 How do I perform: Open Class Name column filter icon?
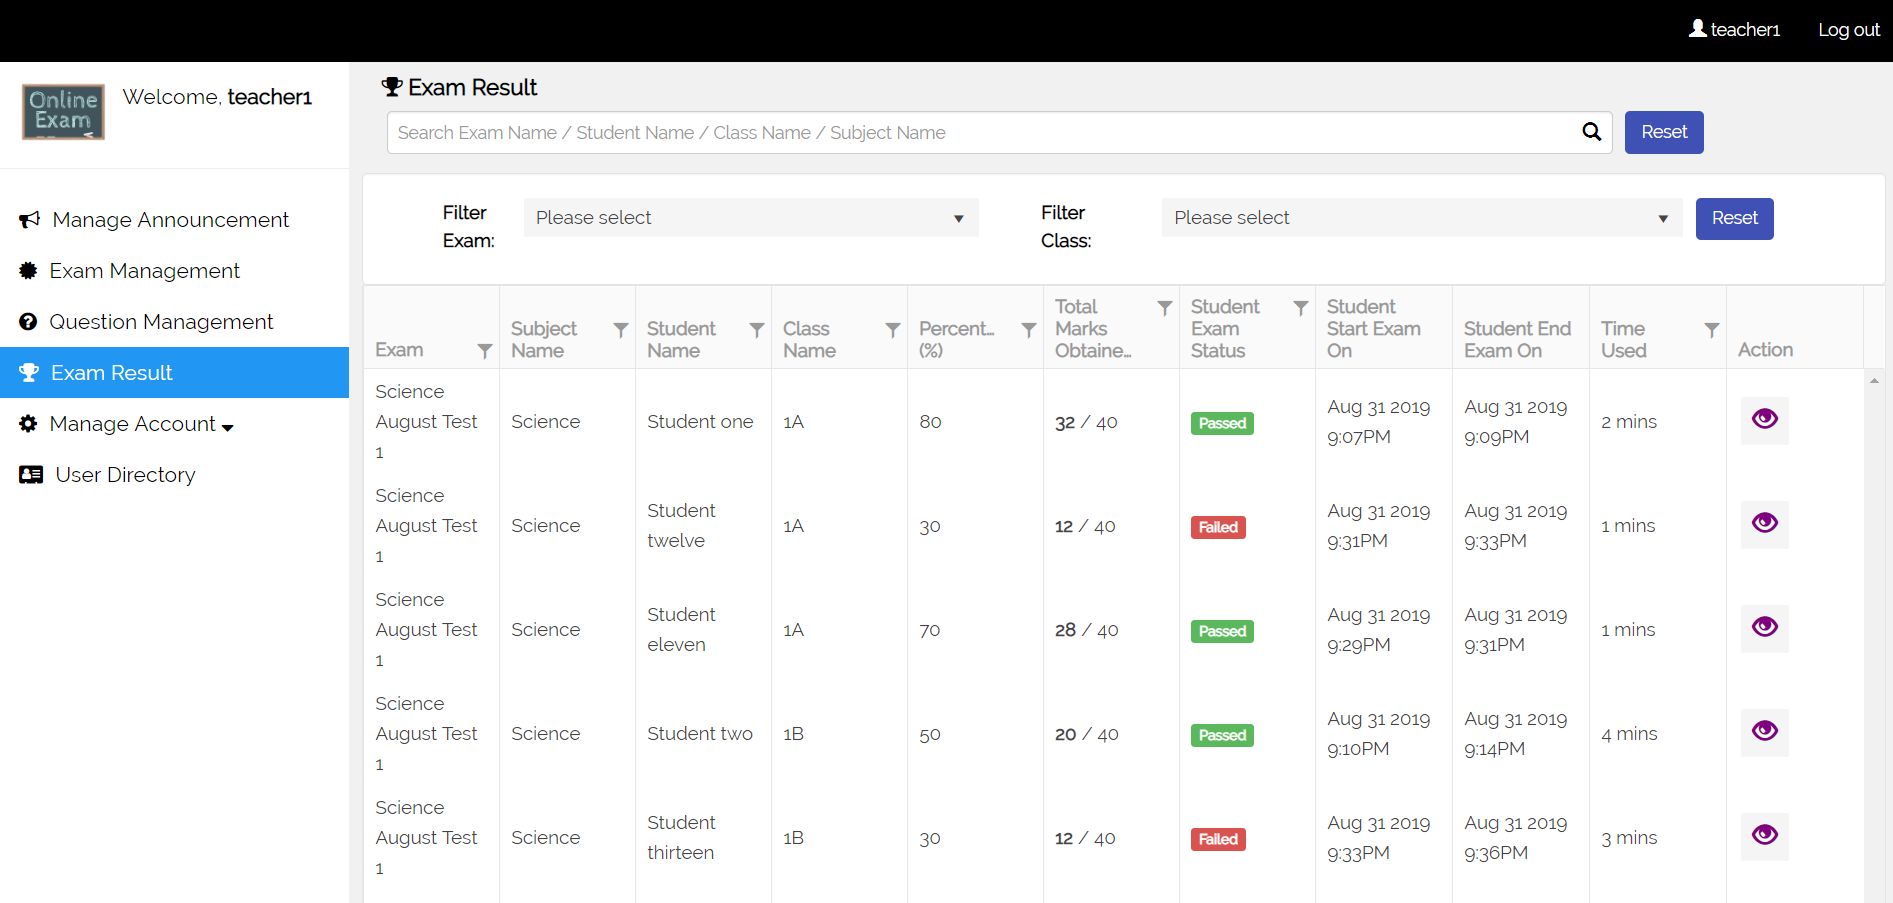(x=893, y=330)
